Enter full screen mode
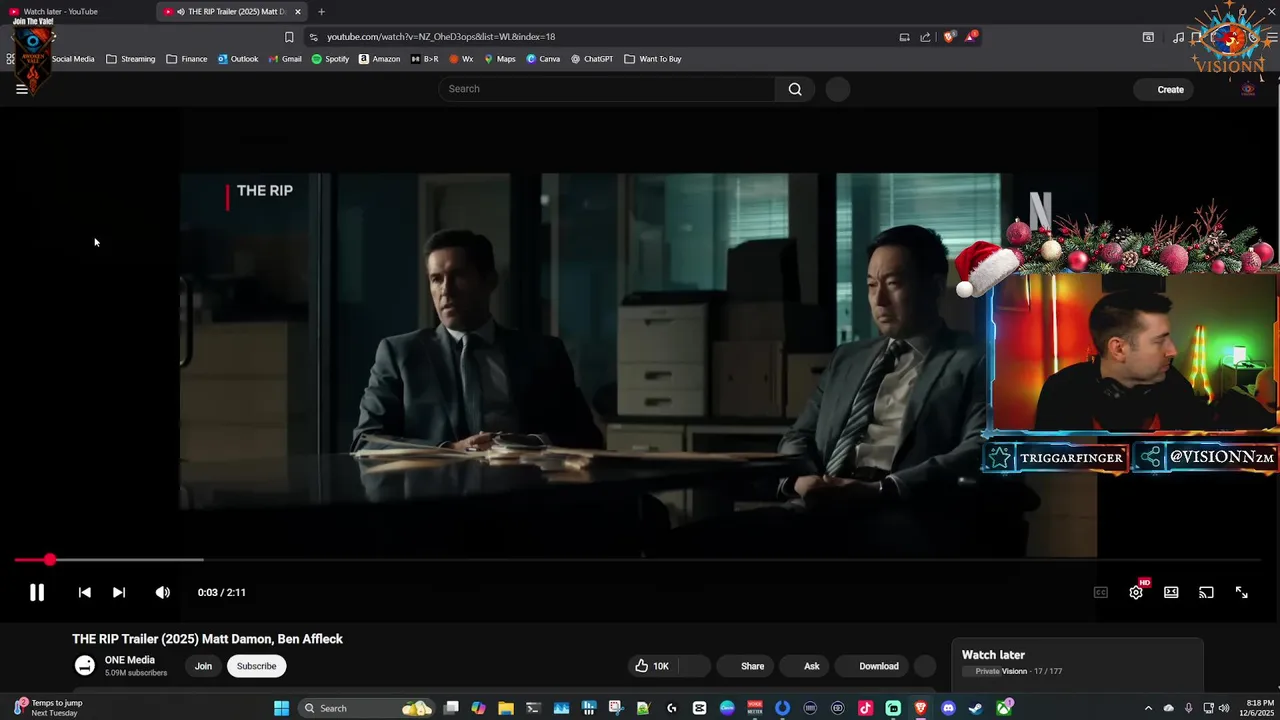The width and height of the screenshot is (1280, 720). (1241, 592)
